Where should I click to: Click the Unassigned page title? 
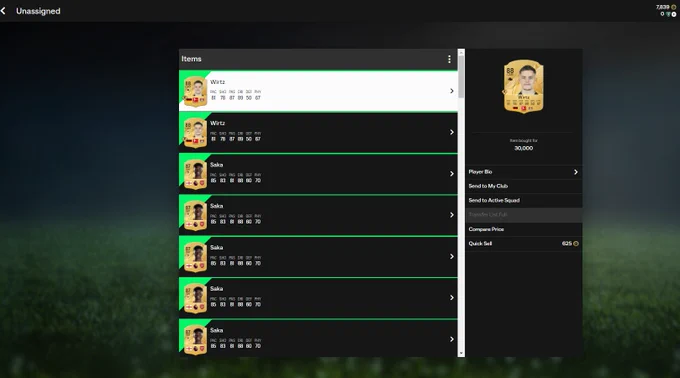point(38,11)
